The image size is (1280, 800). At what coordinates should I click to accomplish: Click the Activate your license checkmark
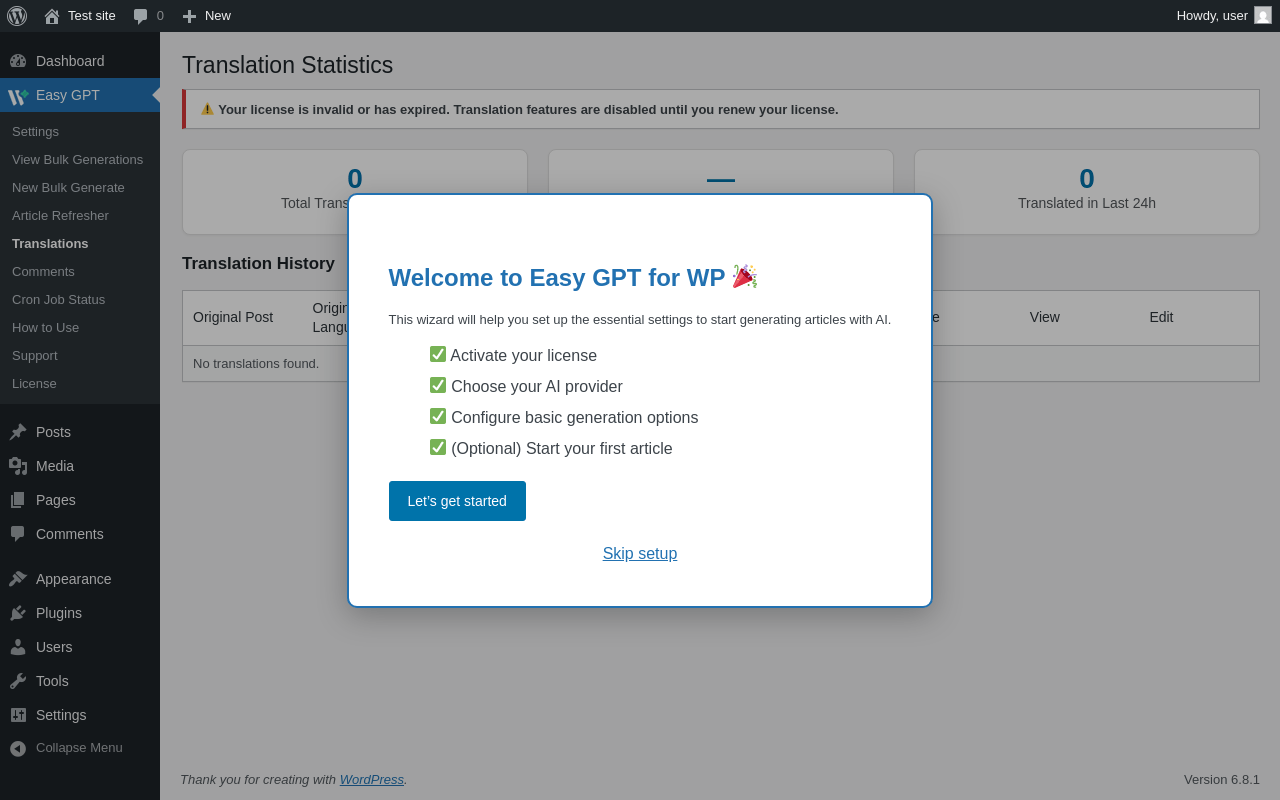pos(438,354)
